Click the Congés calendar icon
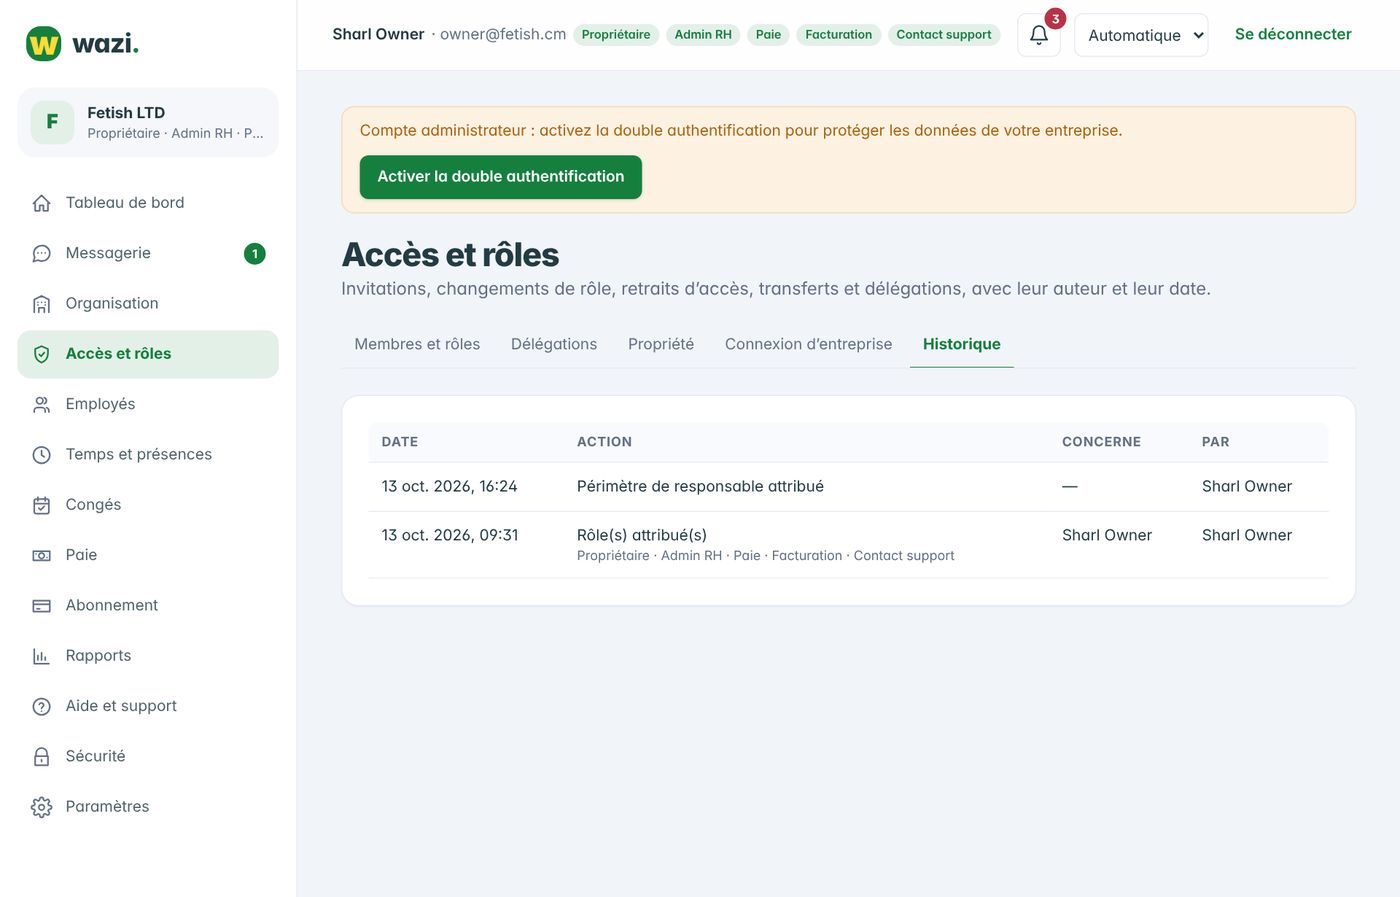Screen dimensions: 1400x897 pos(41,505)
